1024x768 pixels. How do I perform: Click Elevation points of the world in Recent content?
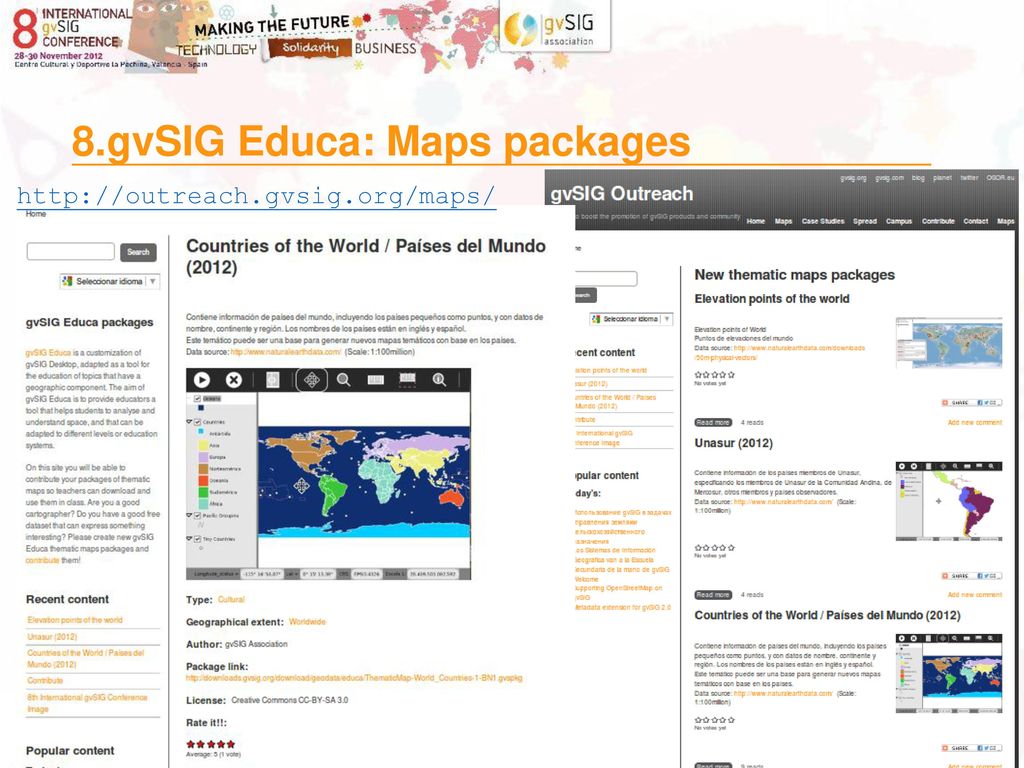tap(75, 620)
